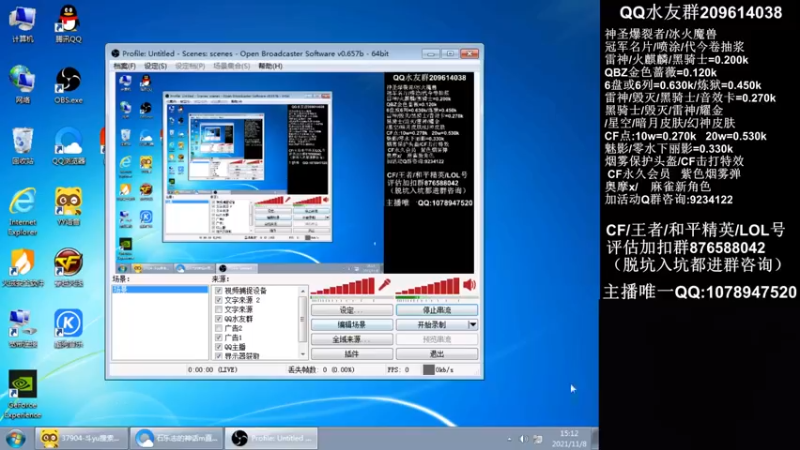The height and width of the screenshot is (450, 800).
Task: Open the 网络 desktop icon
Action: coord(22,85)
